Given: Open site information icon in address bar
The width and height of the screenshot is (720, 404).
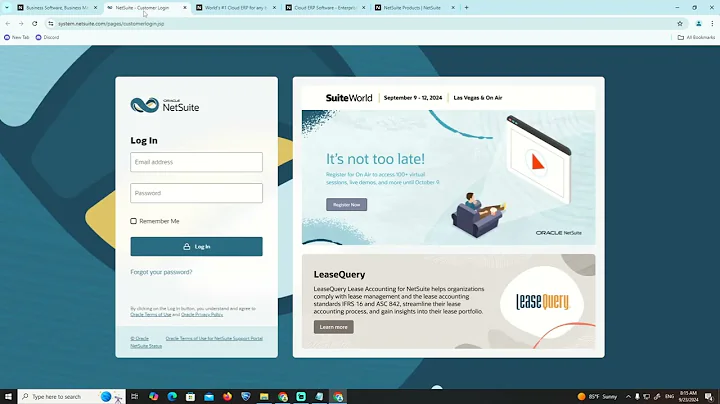Looking at the screenshot, I should (x=51, y=23).
